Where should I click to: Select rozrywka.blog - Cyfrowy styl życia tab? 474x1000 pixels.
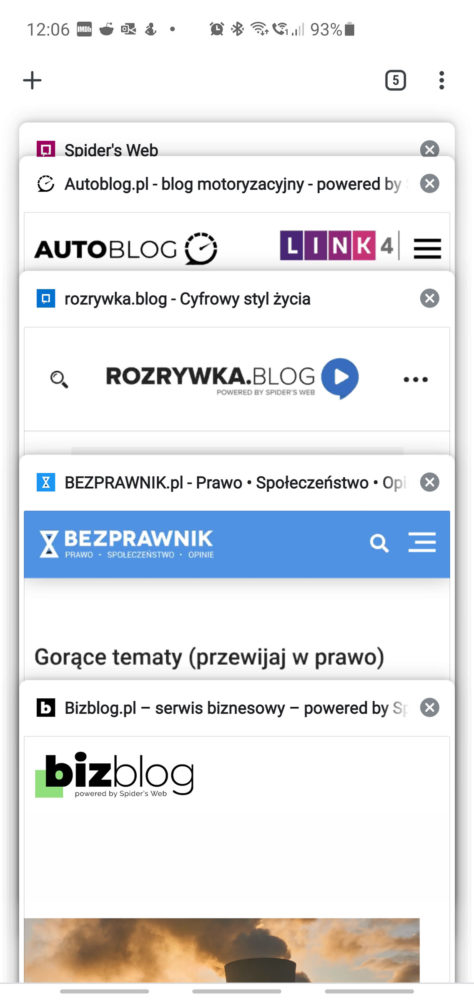[188, 299]
